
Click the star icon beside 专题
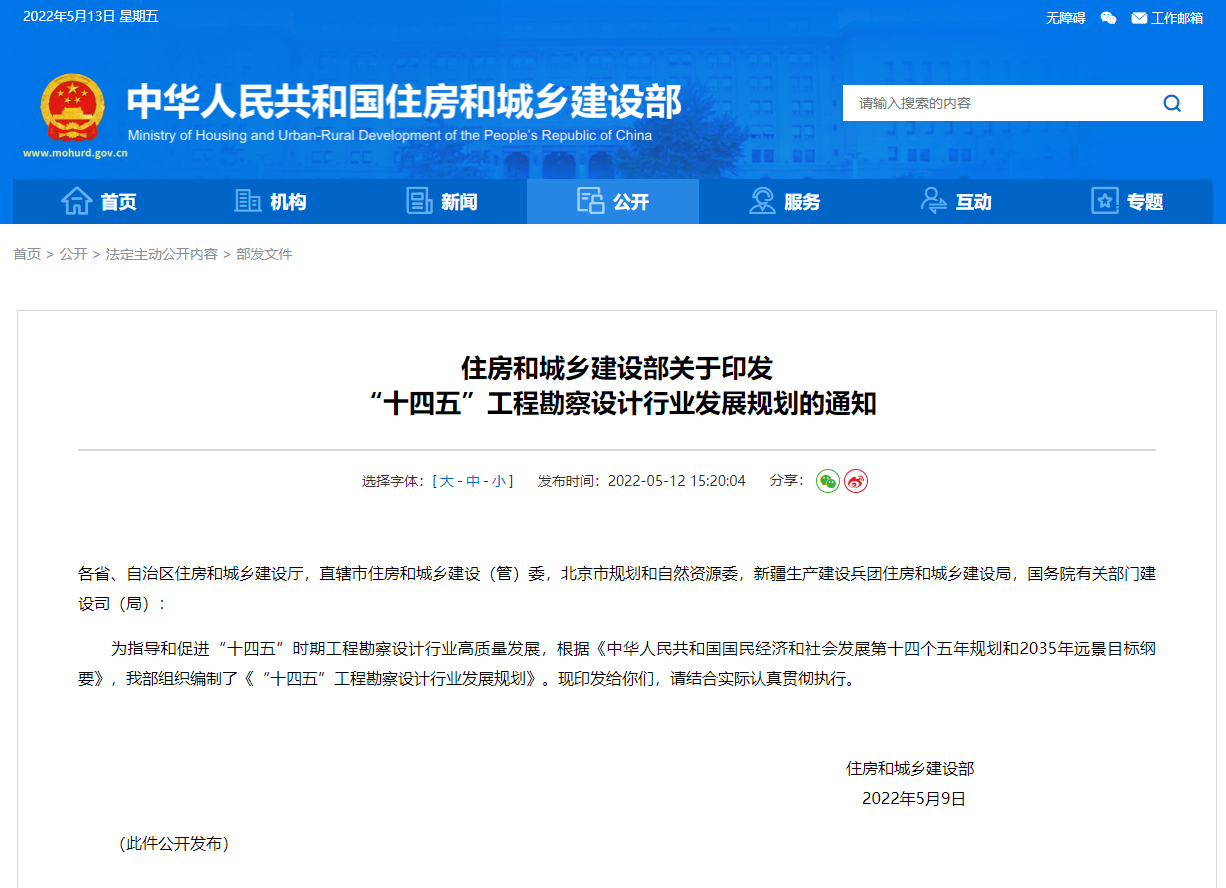click(1104, 201)
